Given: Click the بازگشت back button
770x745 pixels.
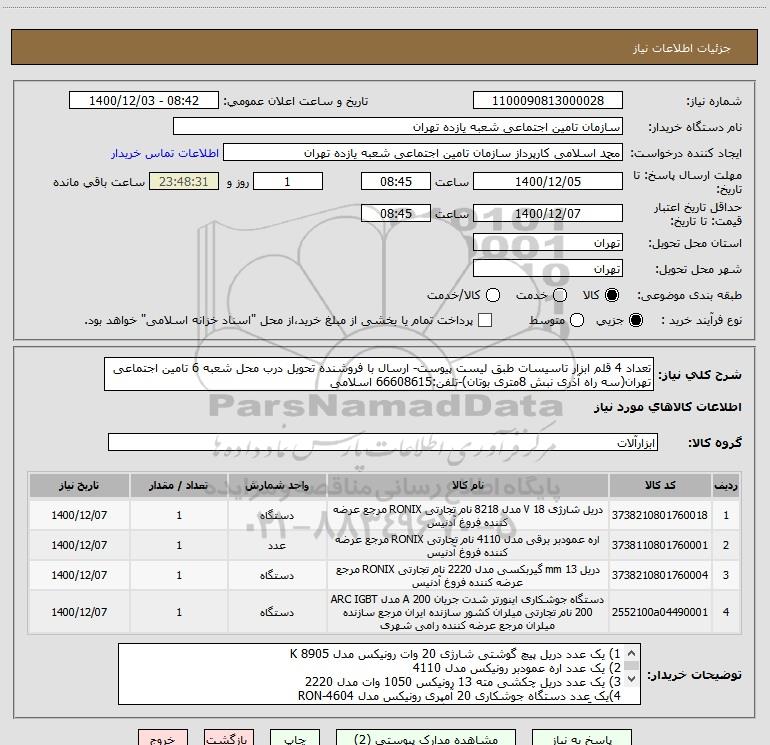Looking at the screenshot, I should coord(229,738).
